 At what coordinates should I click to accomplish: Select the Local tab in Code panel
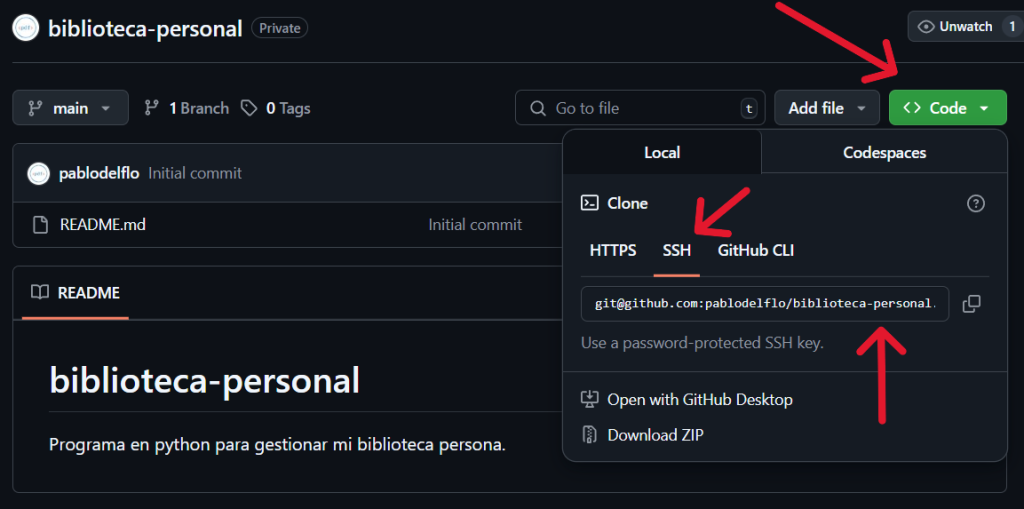[661, 153]
